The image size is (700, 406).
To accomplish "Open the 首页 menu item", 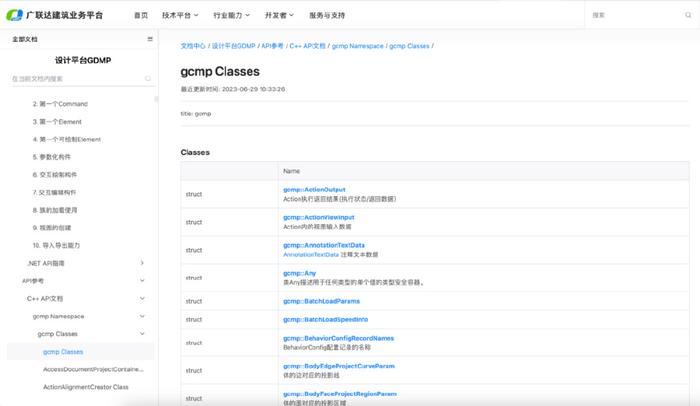I will point(141,15).
